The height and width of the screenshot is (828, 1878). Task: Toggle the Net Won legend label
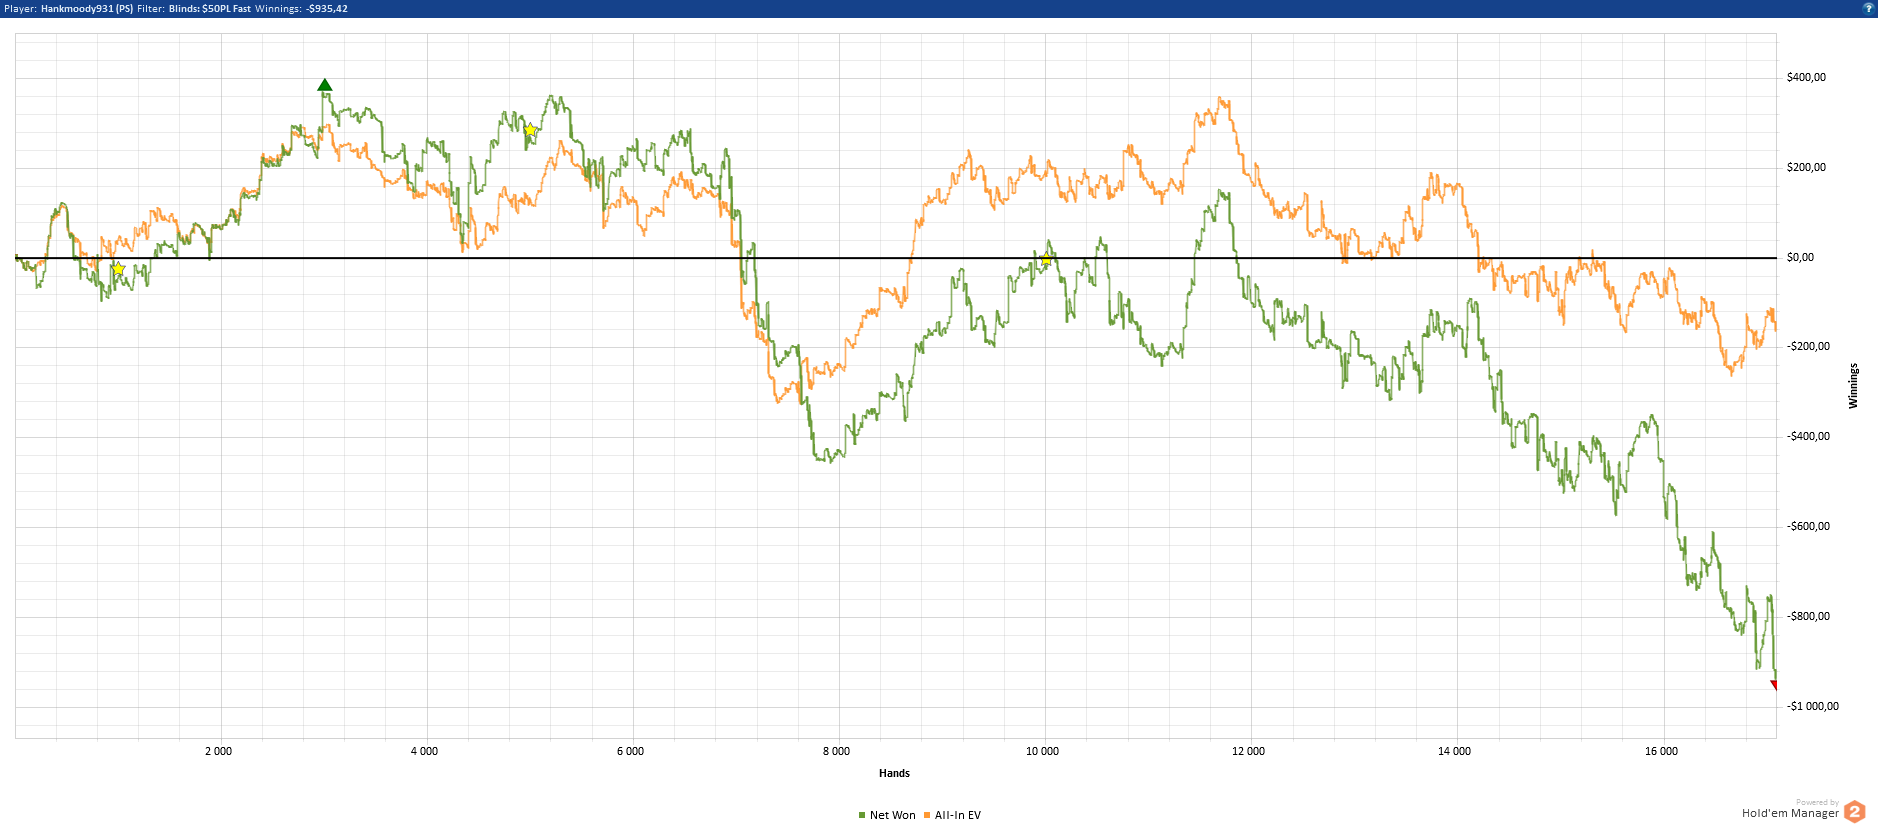point(892,815)
